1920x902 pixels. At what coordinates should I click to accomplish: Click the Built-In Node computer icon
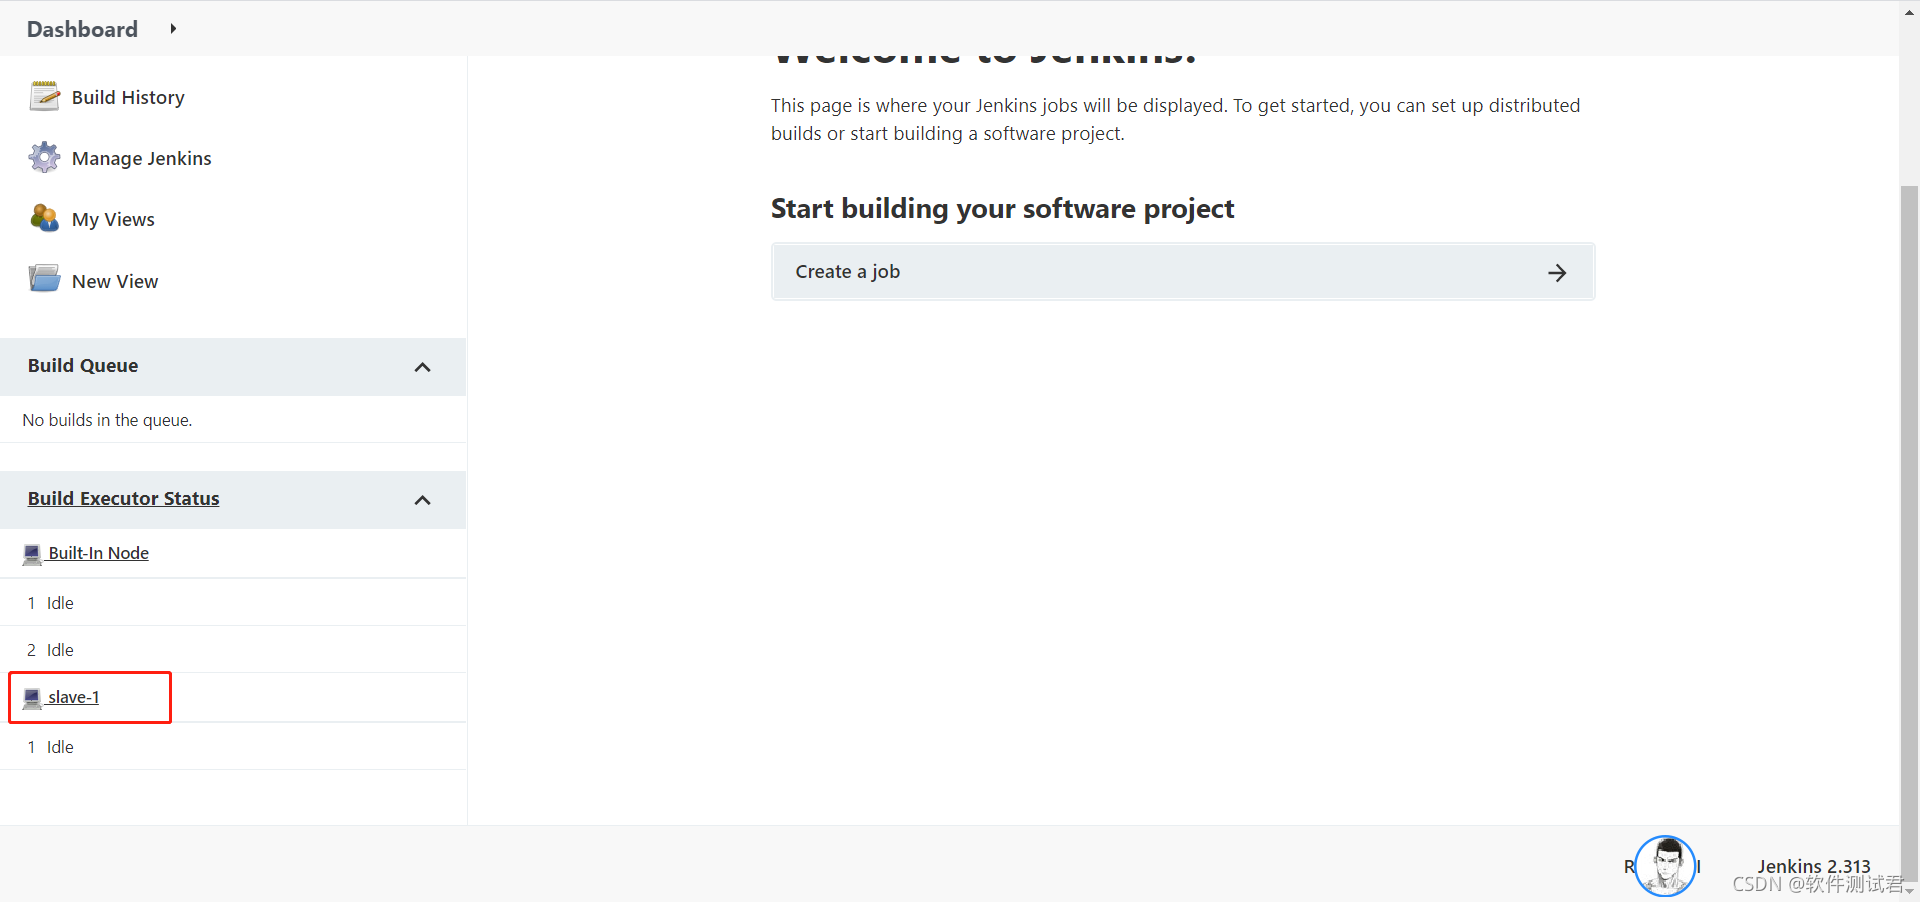[x=32, y=554]
